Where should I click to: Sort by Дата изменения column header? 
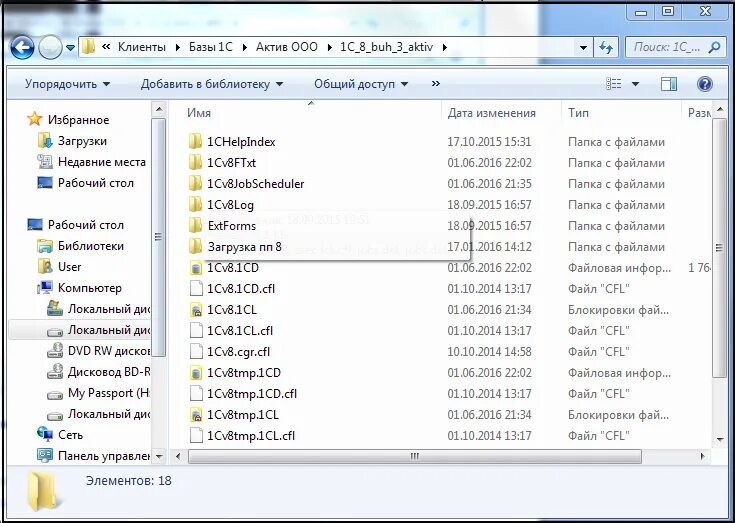click(491, 113)
